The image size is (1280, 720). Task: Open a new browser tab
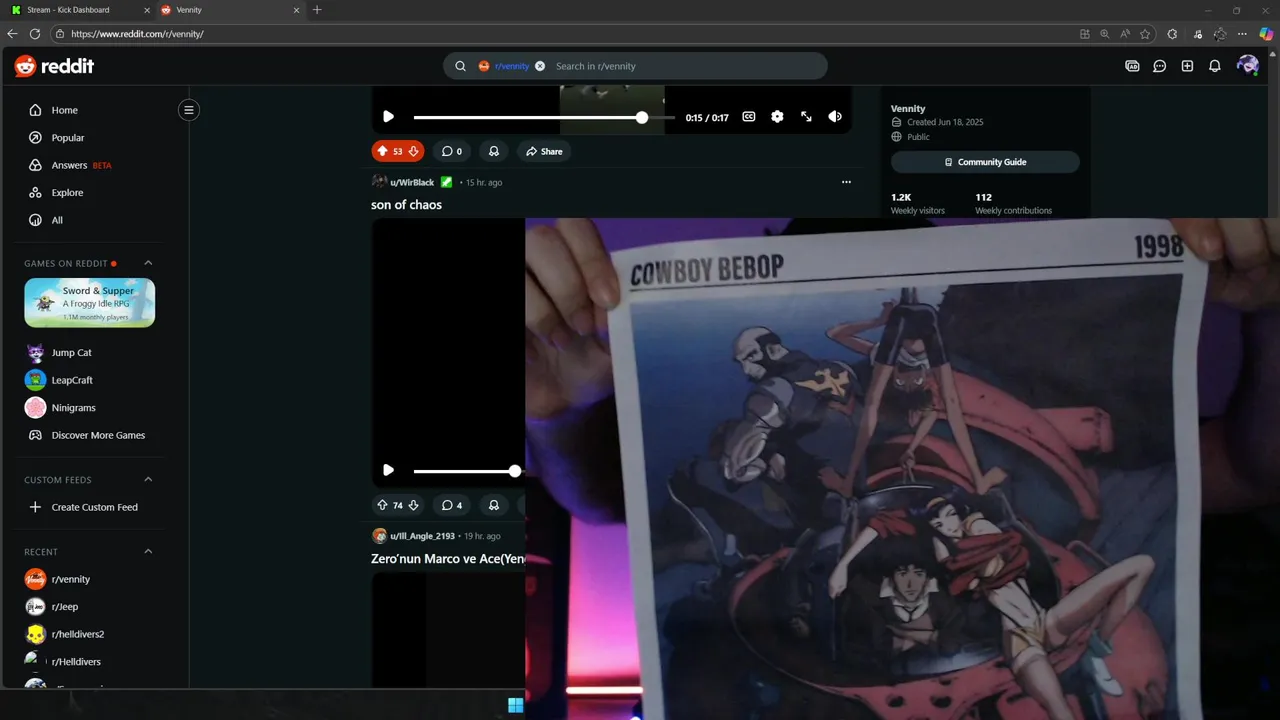317,10
